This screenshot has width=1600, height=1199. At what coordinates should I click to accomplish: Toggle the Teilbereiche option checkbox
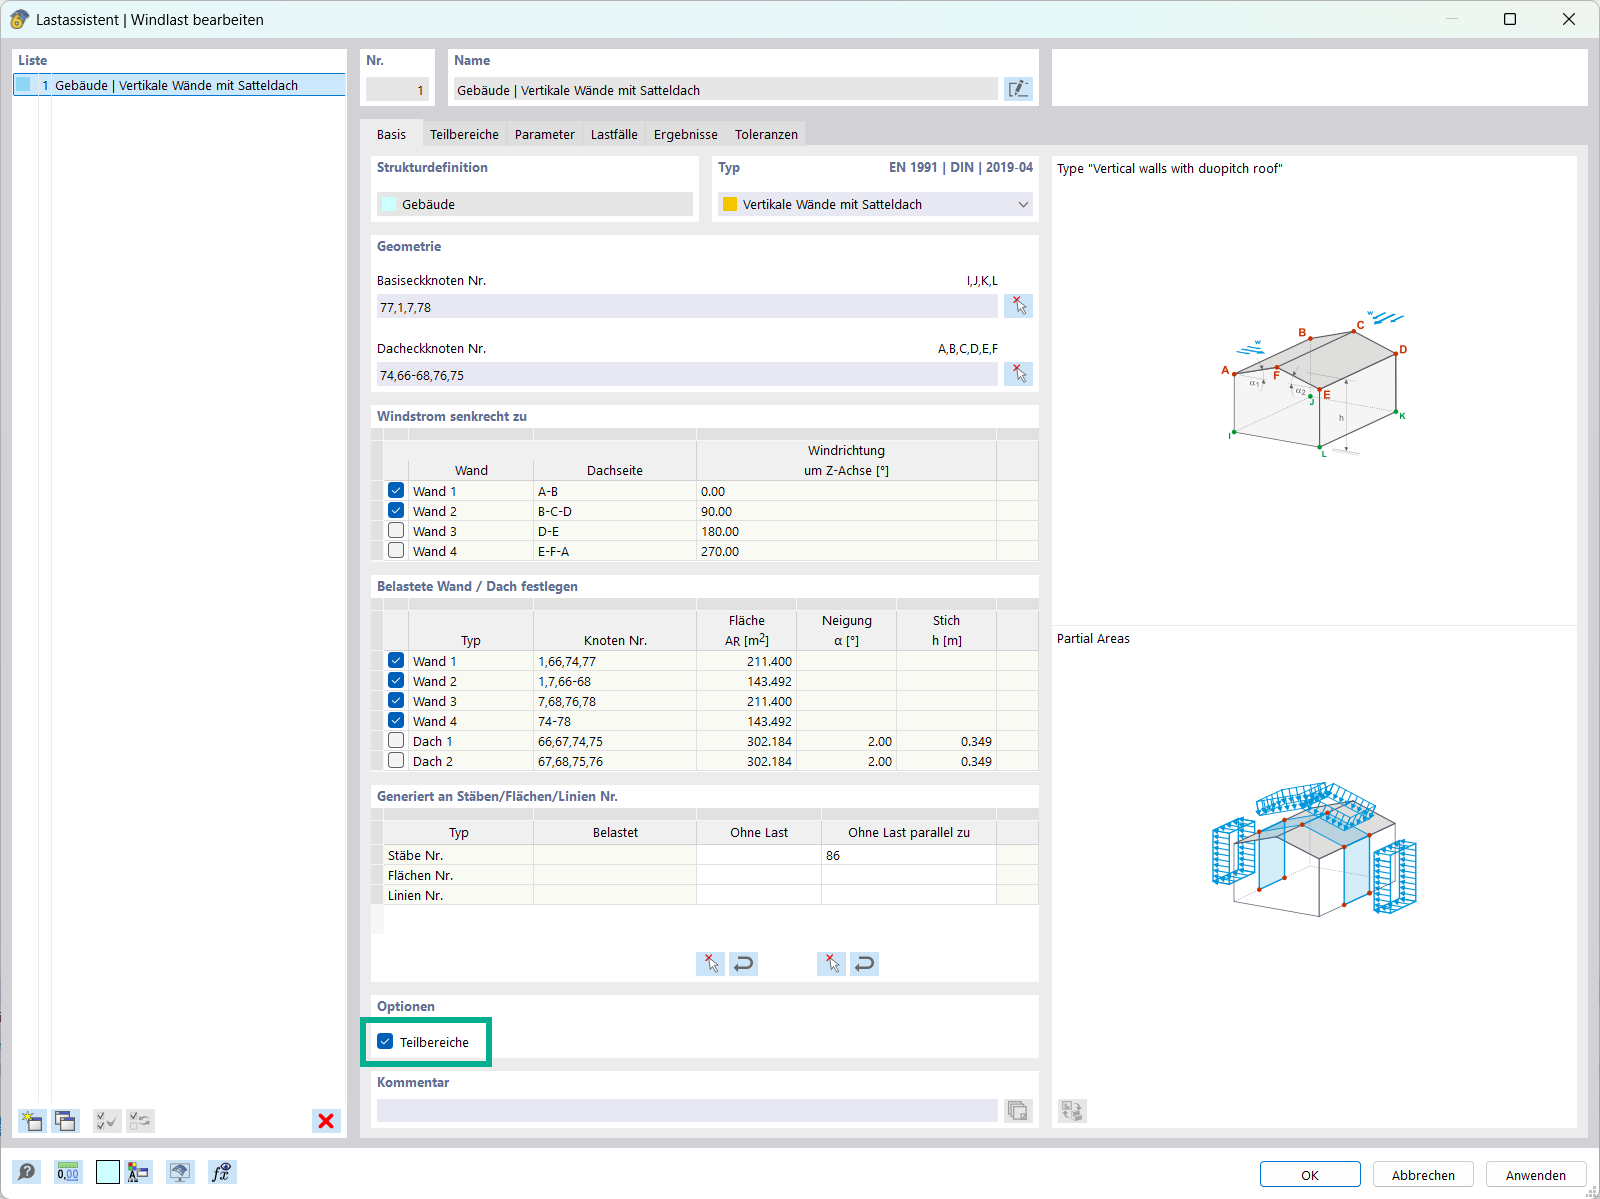pyautogui.click(x=385, y=1041)
